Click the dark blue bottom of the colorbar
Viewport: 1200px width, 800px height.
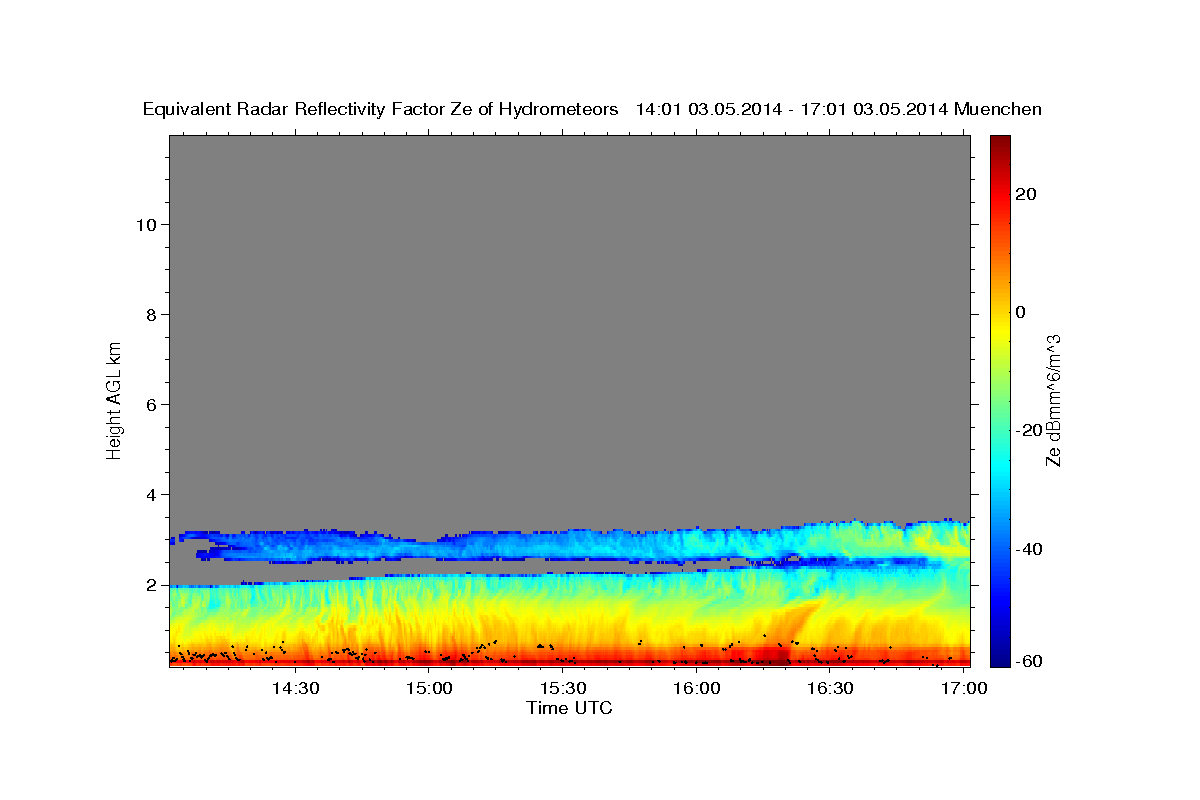click(1000, 656)
